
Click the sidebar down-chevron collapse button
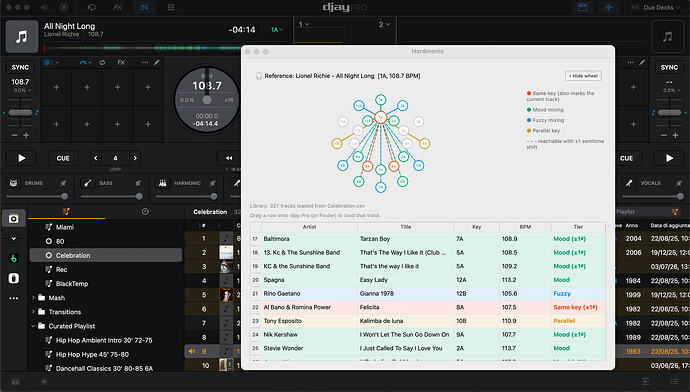tap(14, 238)
